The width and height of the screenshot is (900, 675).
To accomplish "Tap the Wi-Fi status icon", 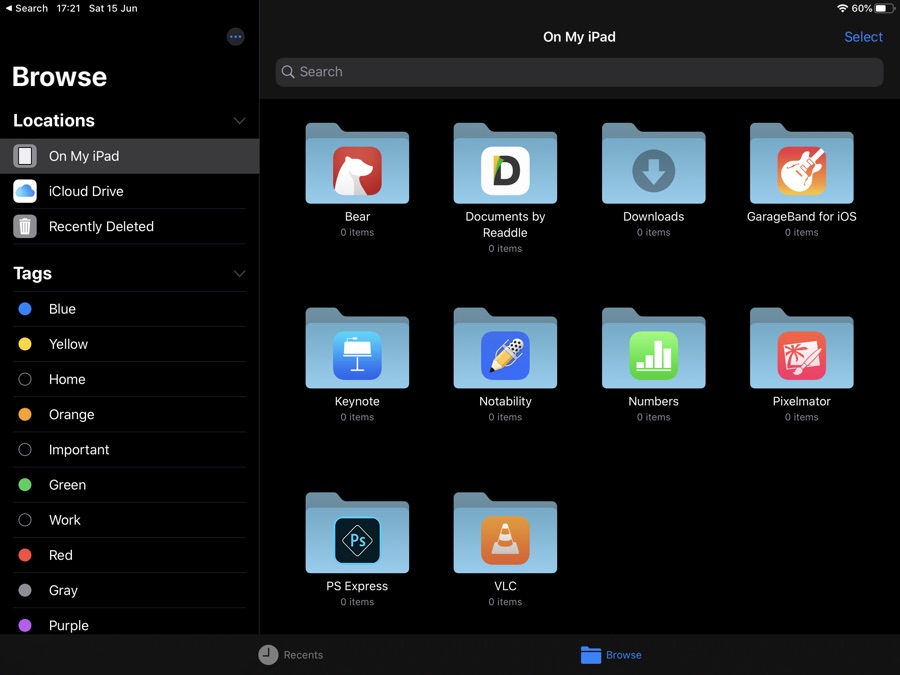I will coord(843,8).
